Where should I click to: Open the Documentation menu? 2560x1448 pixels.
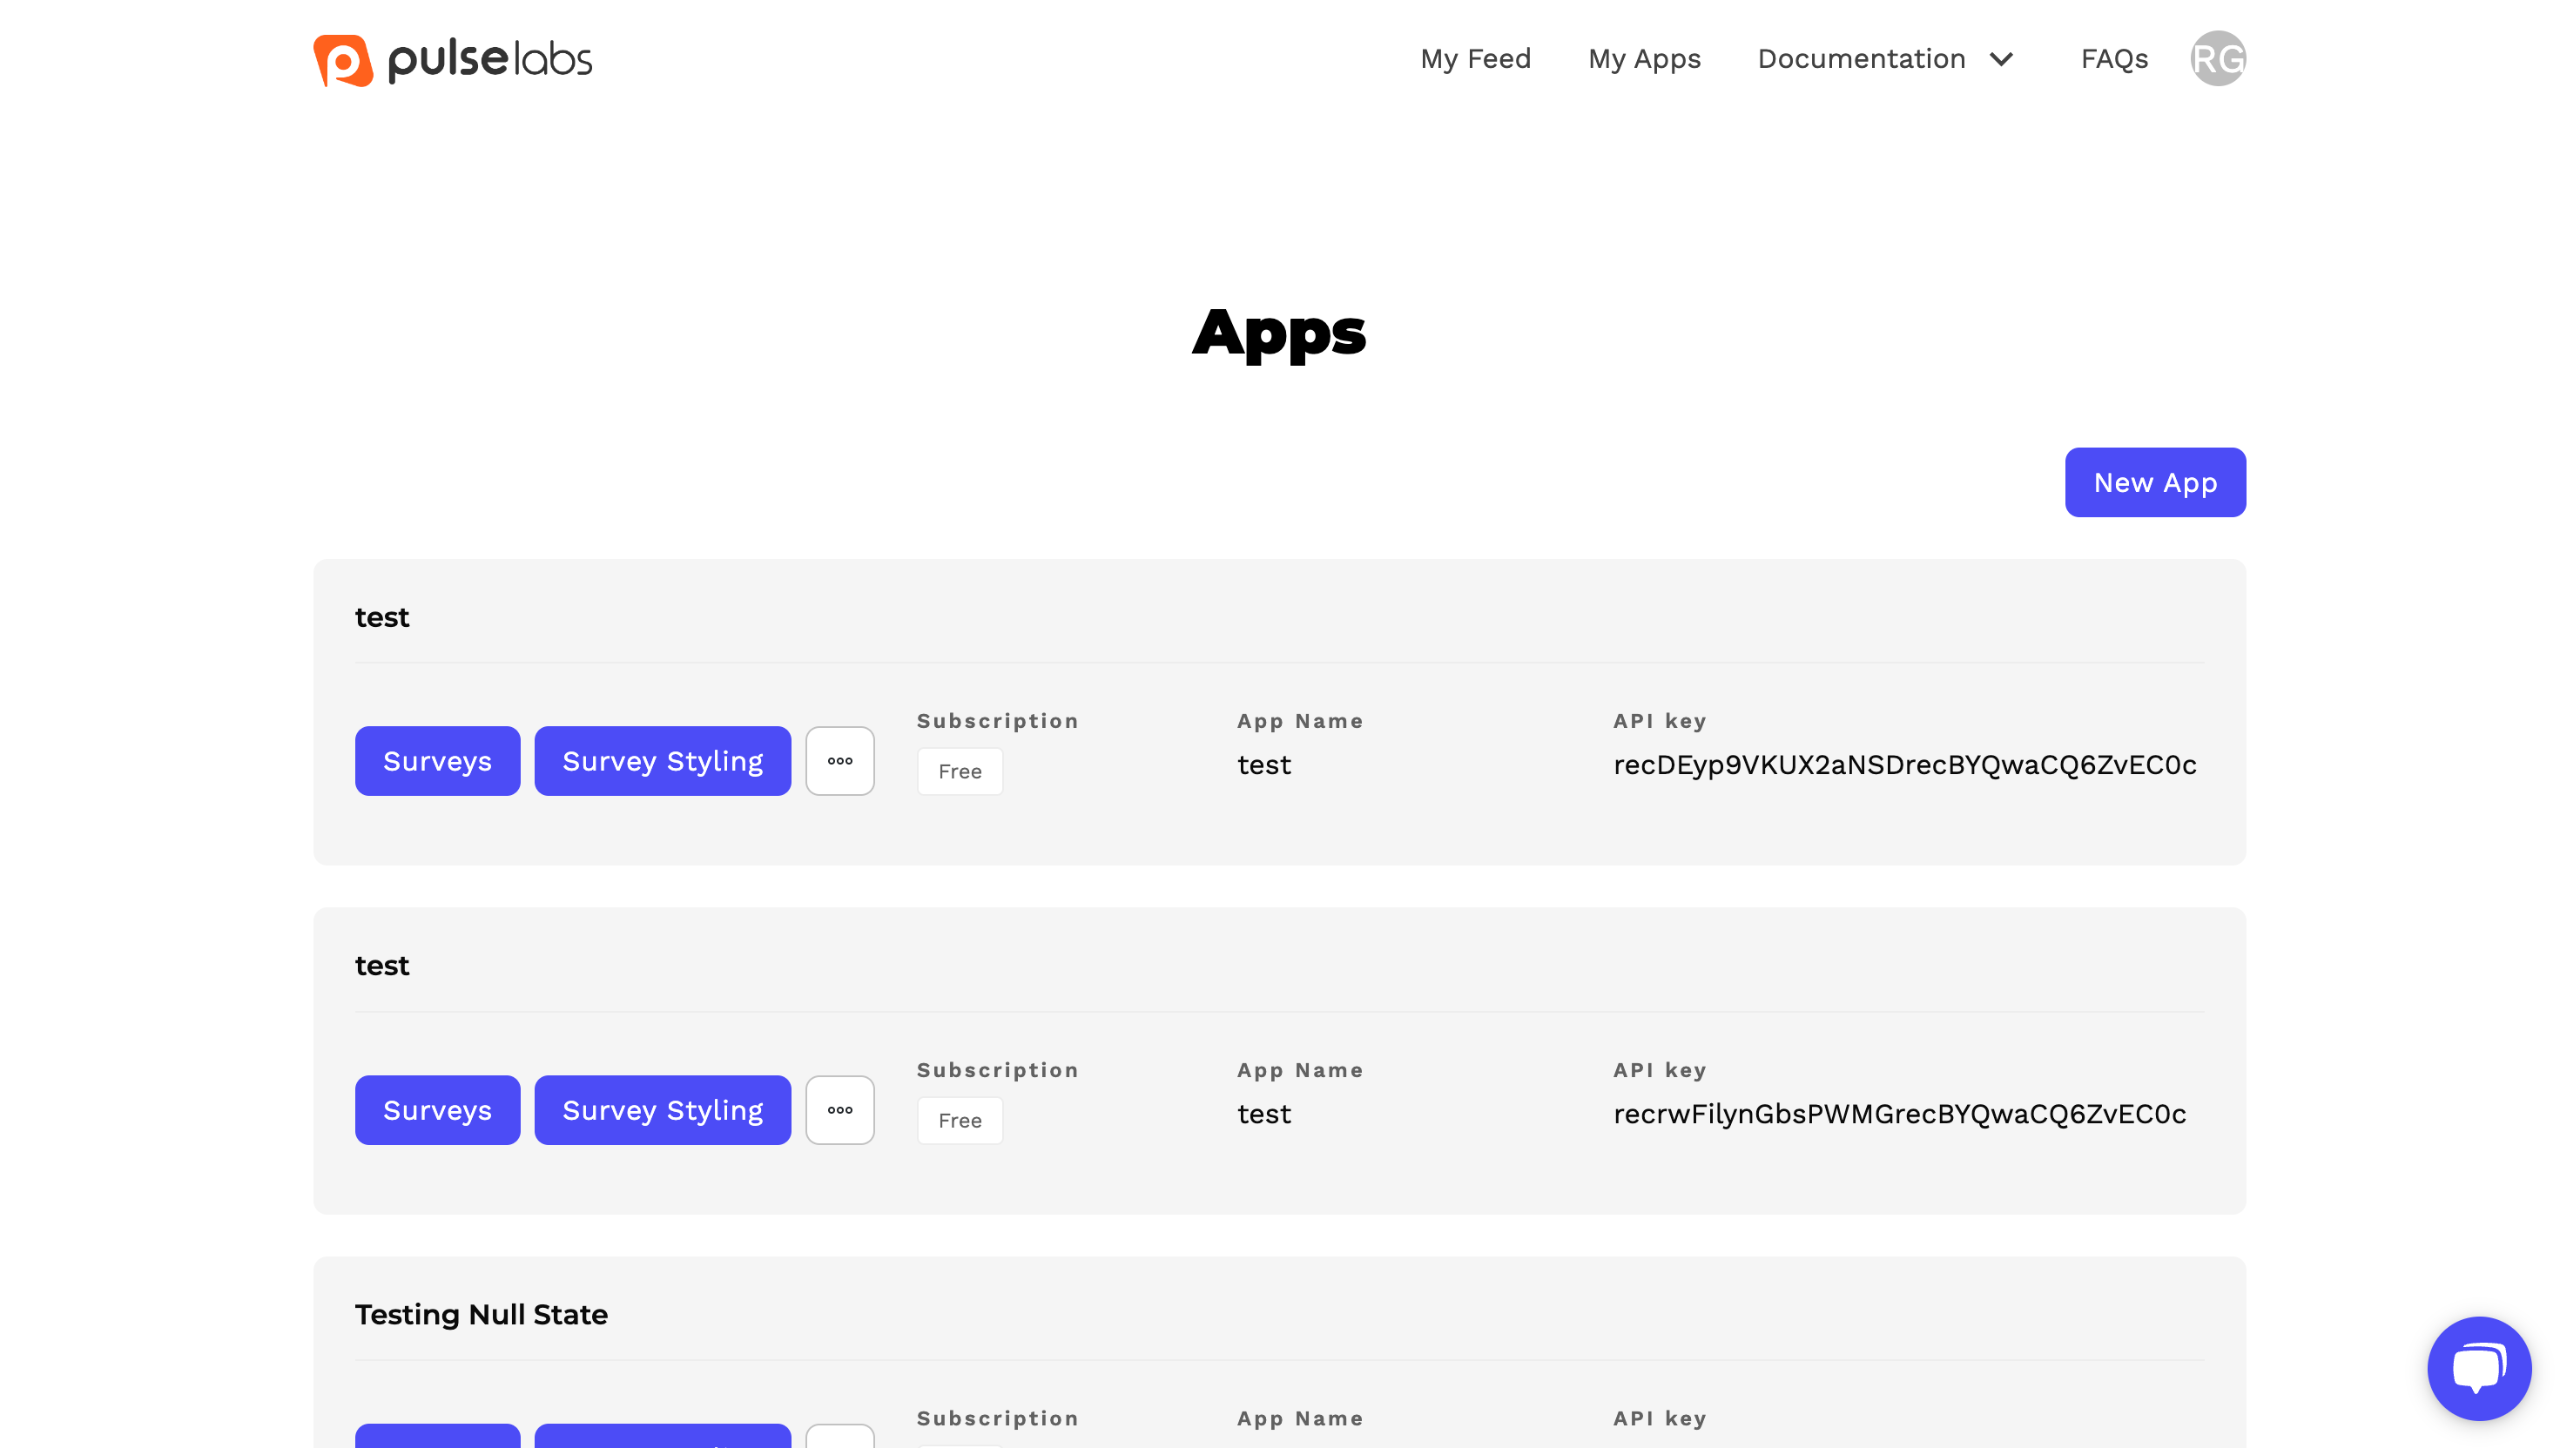[1861, 59]
